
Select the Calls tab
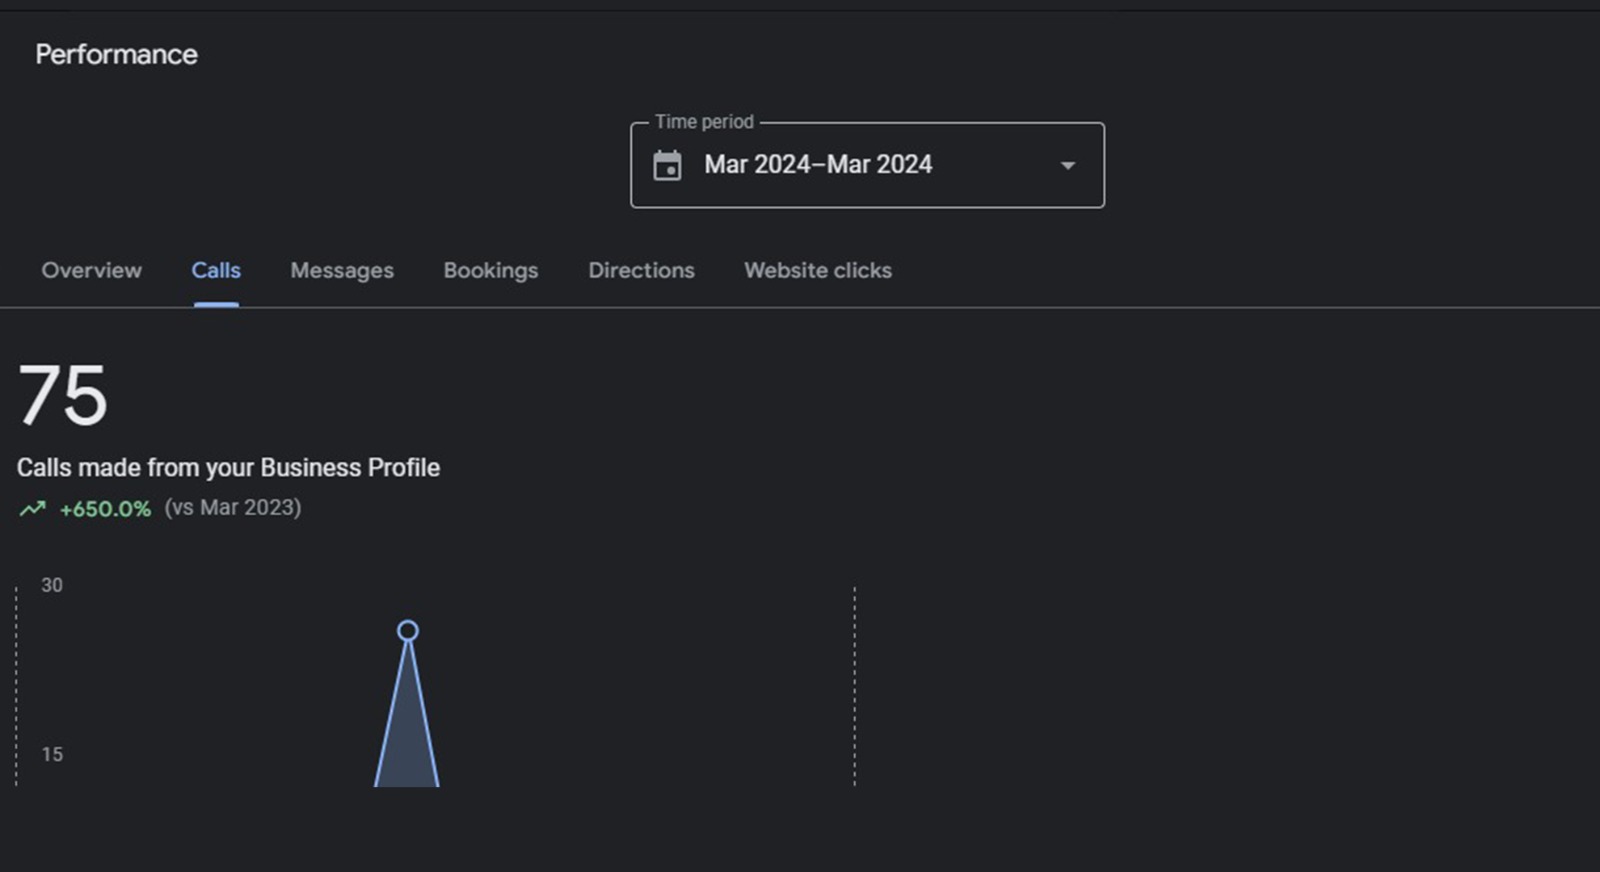(216, 271)
